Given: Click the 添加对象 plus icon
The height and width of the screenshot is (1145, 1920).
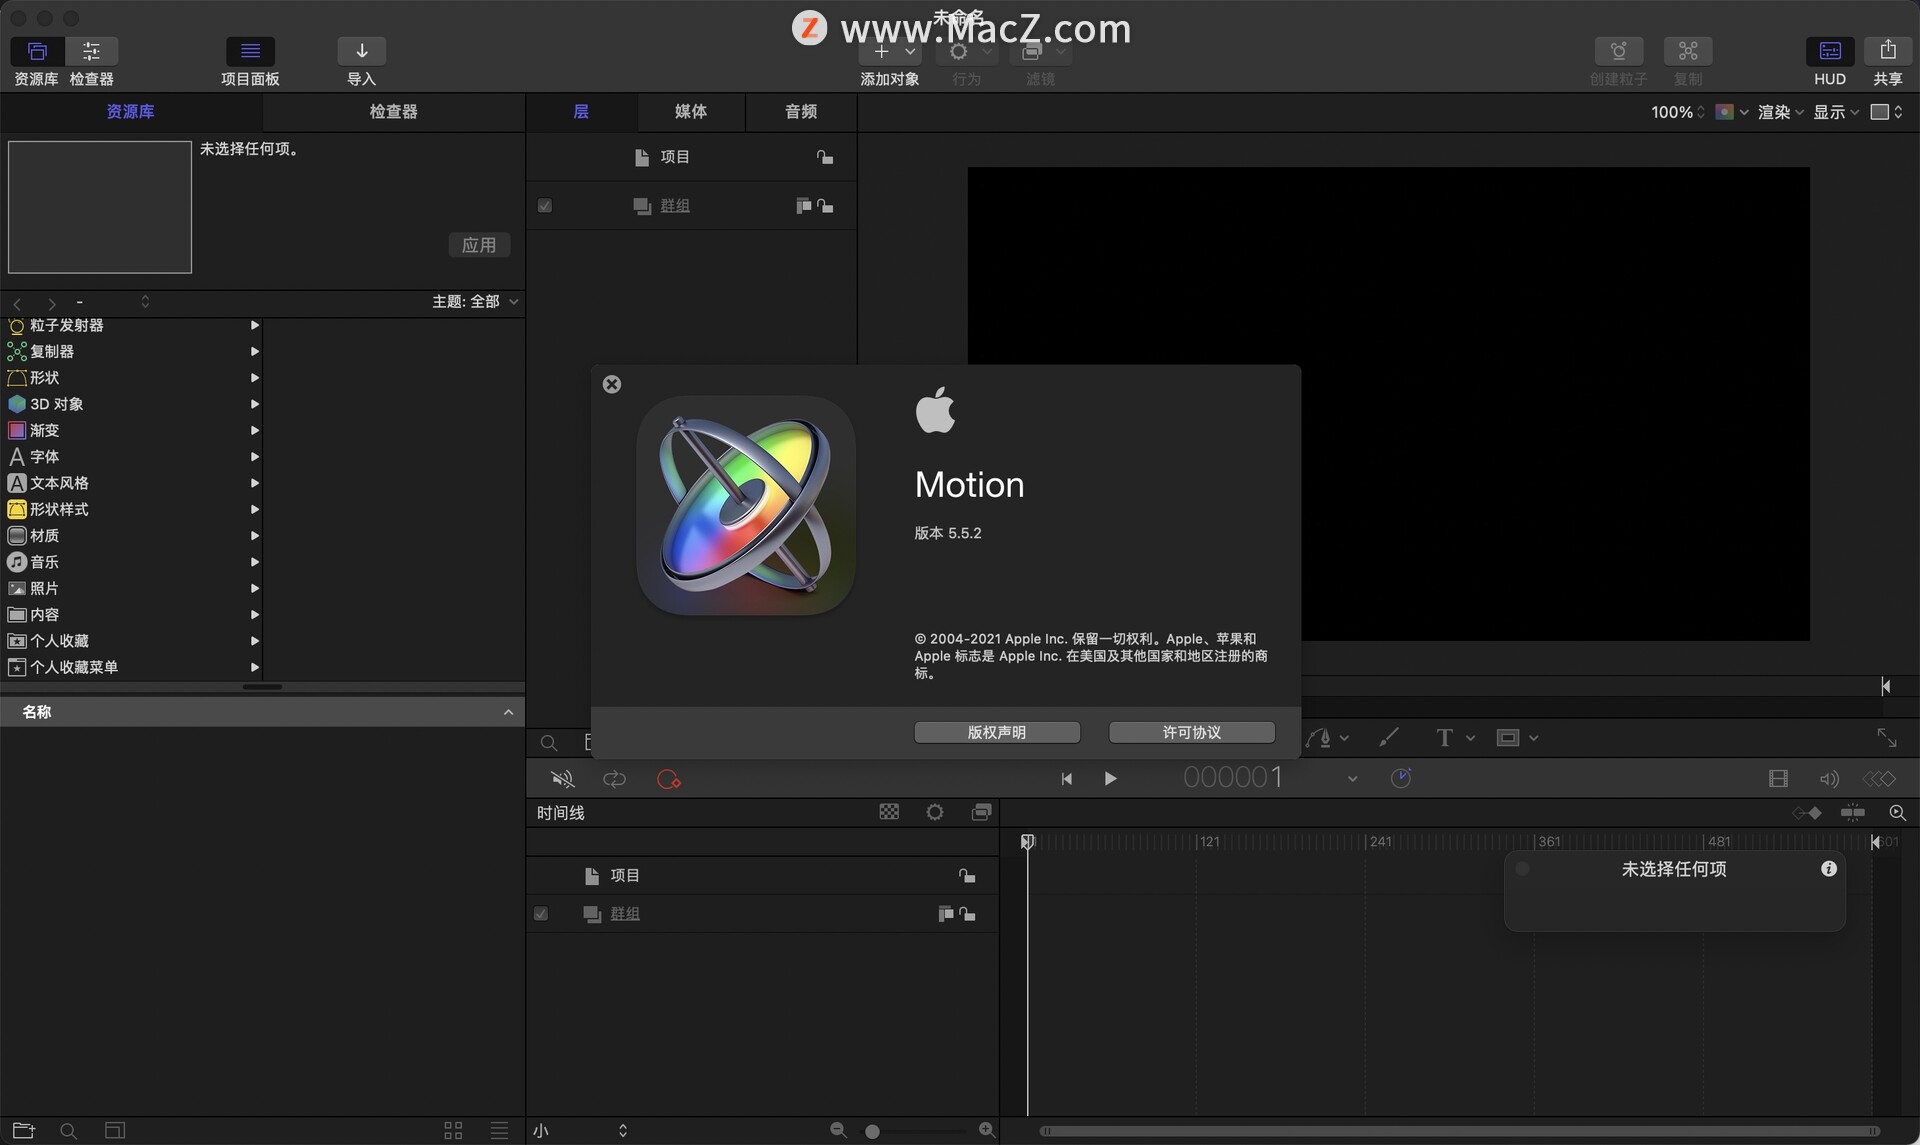Looking at the screenshot, I should tap(881, 51).
